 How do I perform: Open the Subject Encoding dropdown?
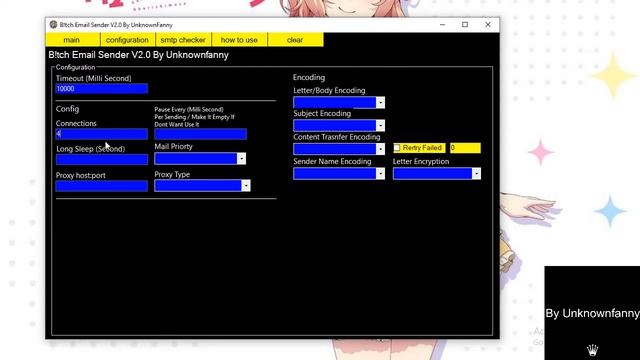tap(380, 125)
